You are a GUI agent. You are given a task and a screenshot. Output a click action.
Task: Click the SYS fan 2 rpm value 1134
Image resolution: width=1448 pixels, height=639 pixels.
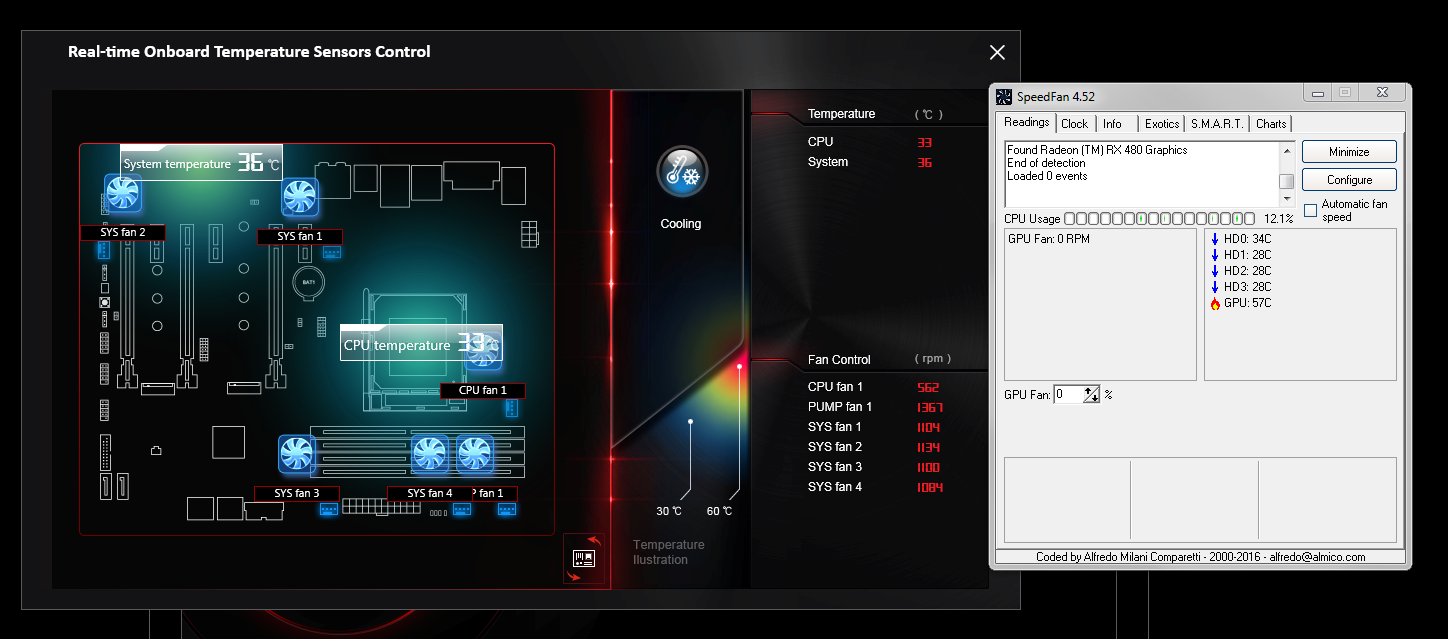[929, 447]
